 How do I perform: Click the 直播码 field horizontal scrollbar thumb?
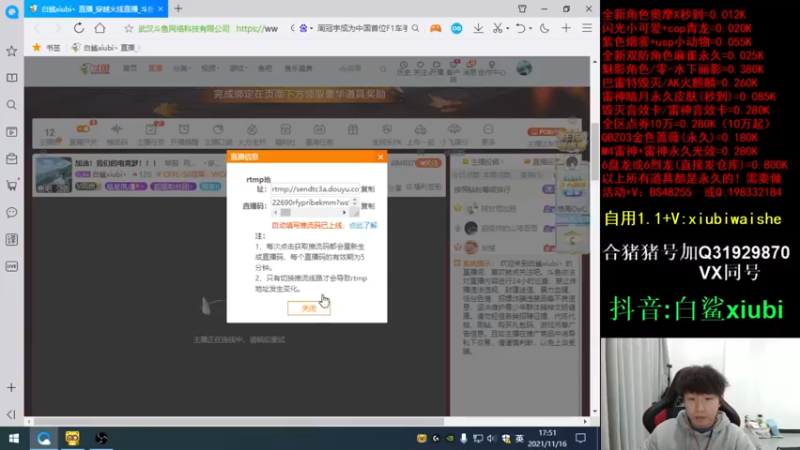click(x=285, y=212)
